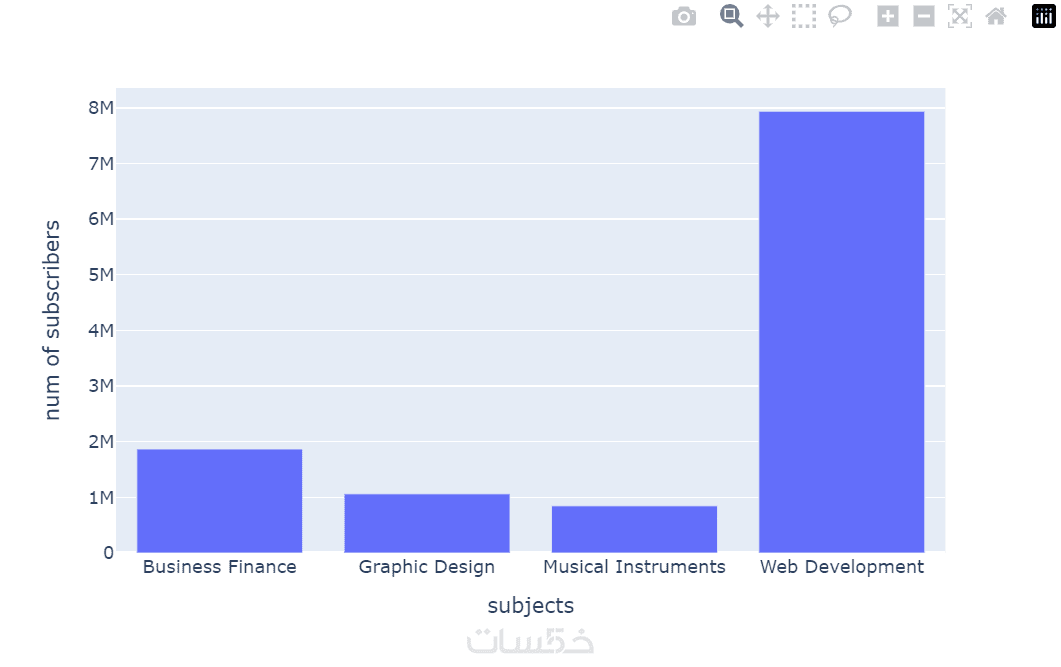
Task: Download plot as PNG camera icon
Action: (x=684, y=17)
